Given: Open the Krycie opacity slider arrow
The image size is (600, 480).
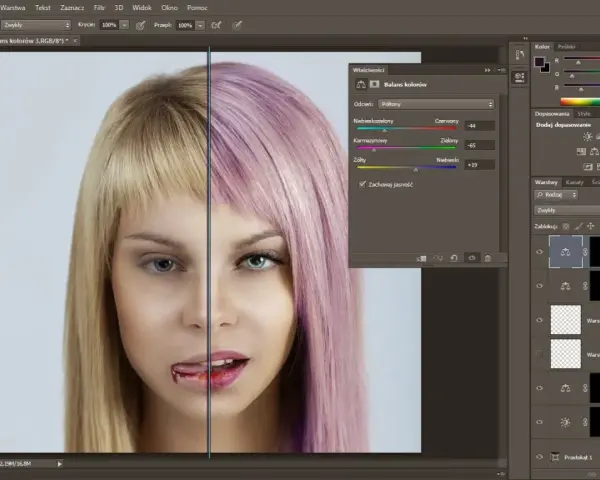Looking at the screenshot, I should point(124,25).
